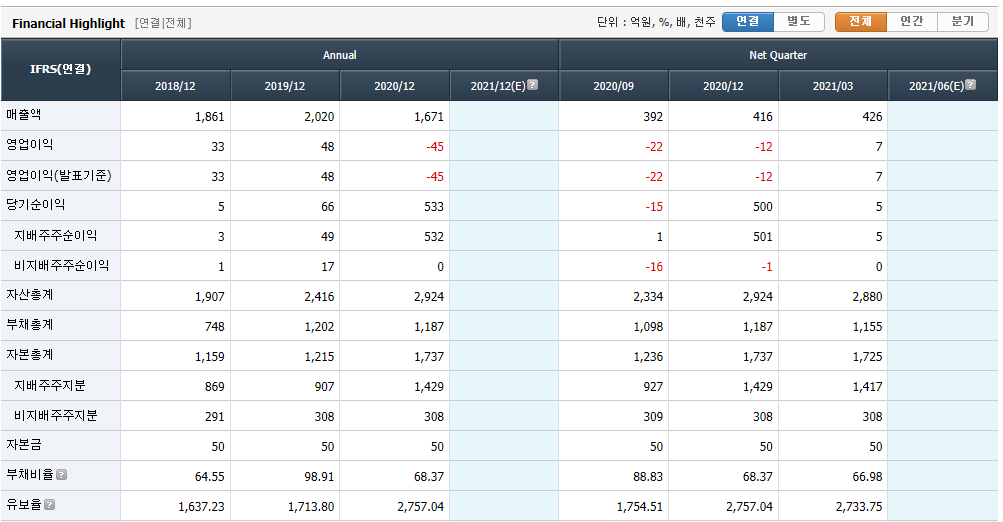Select the 자본금 row label
Viewport: 1003px width, 522px height.
pyautogui.click(x=24, y=445)
